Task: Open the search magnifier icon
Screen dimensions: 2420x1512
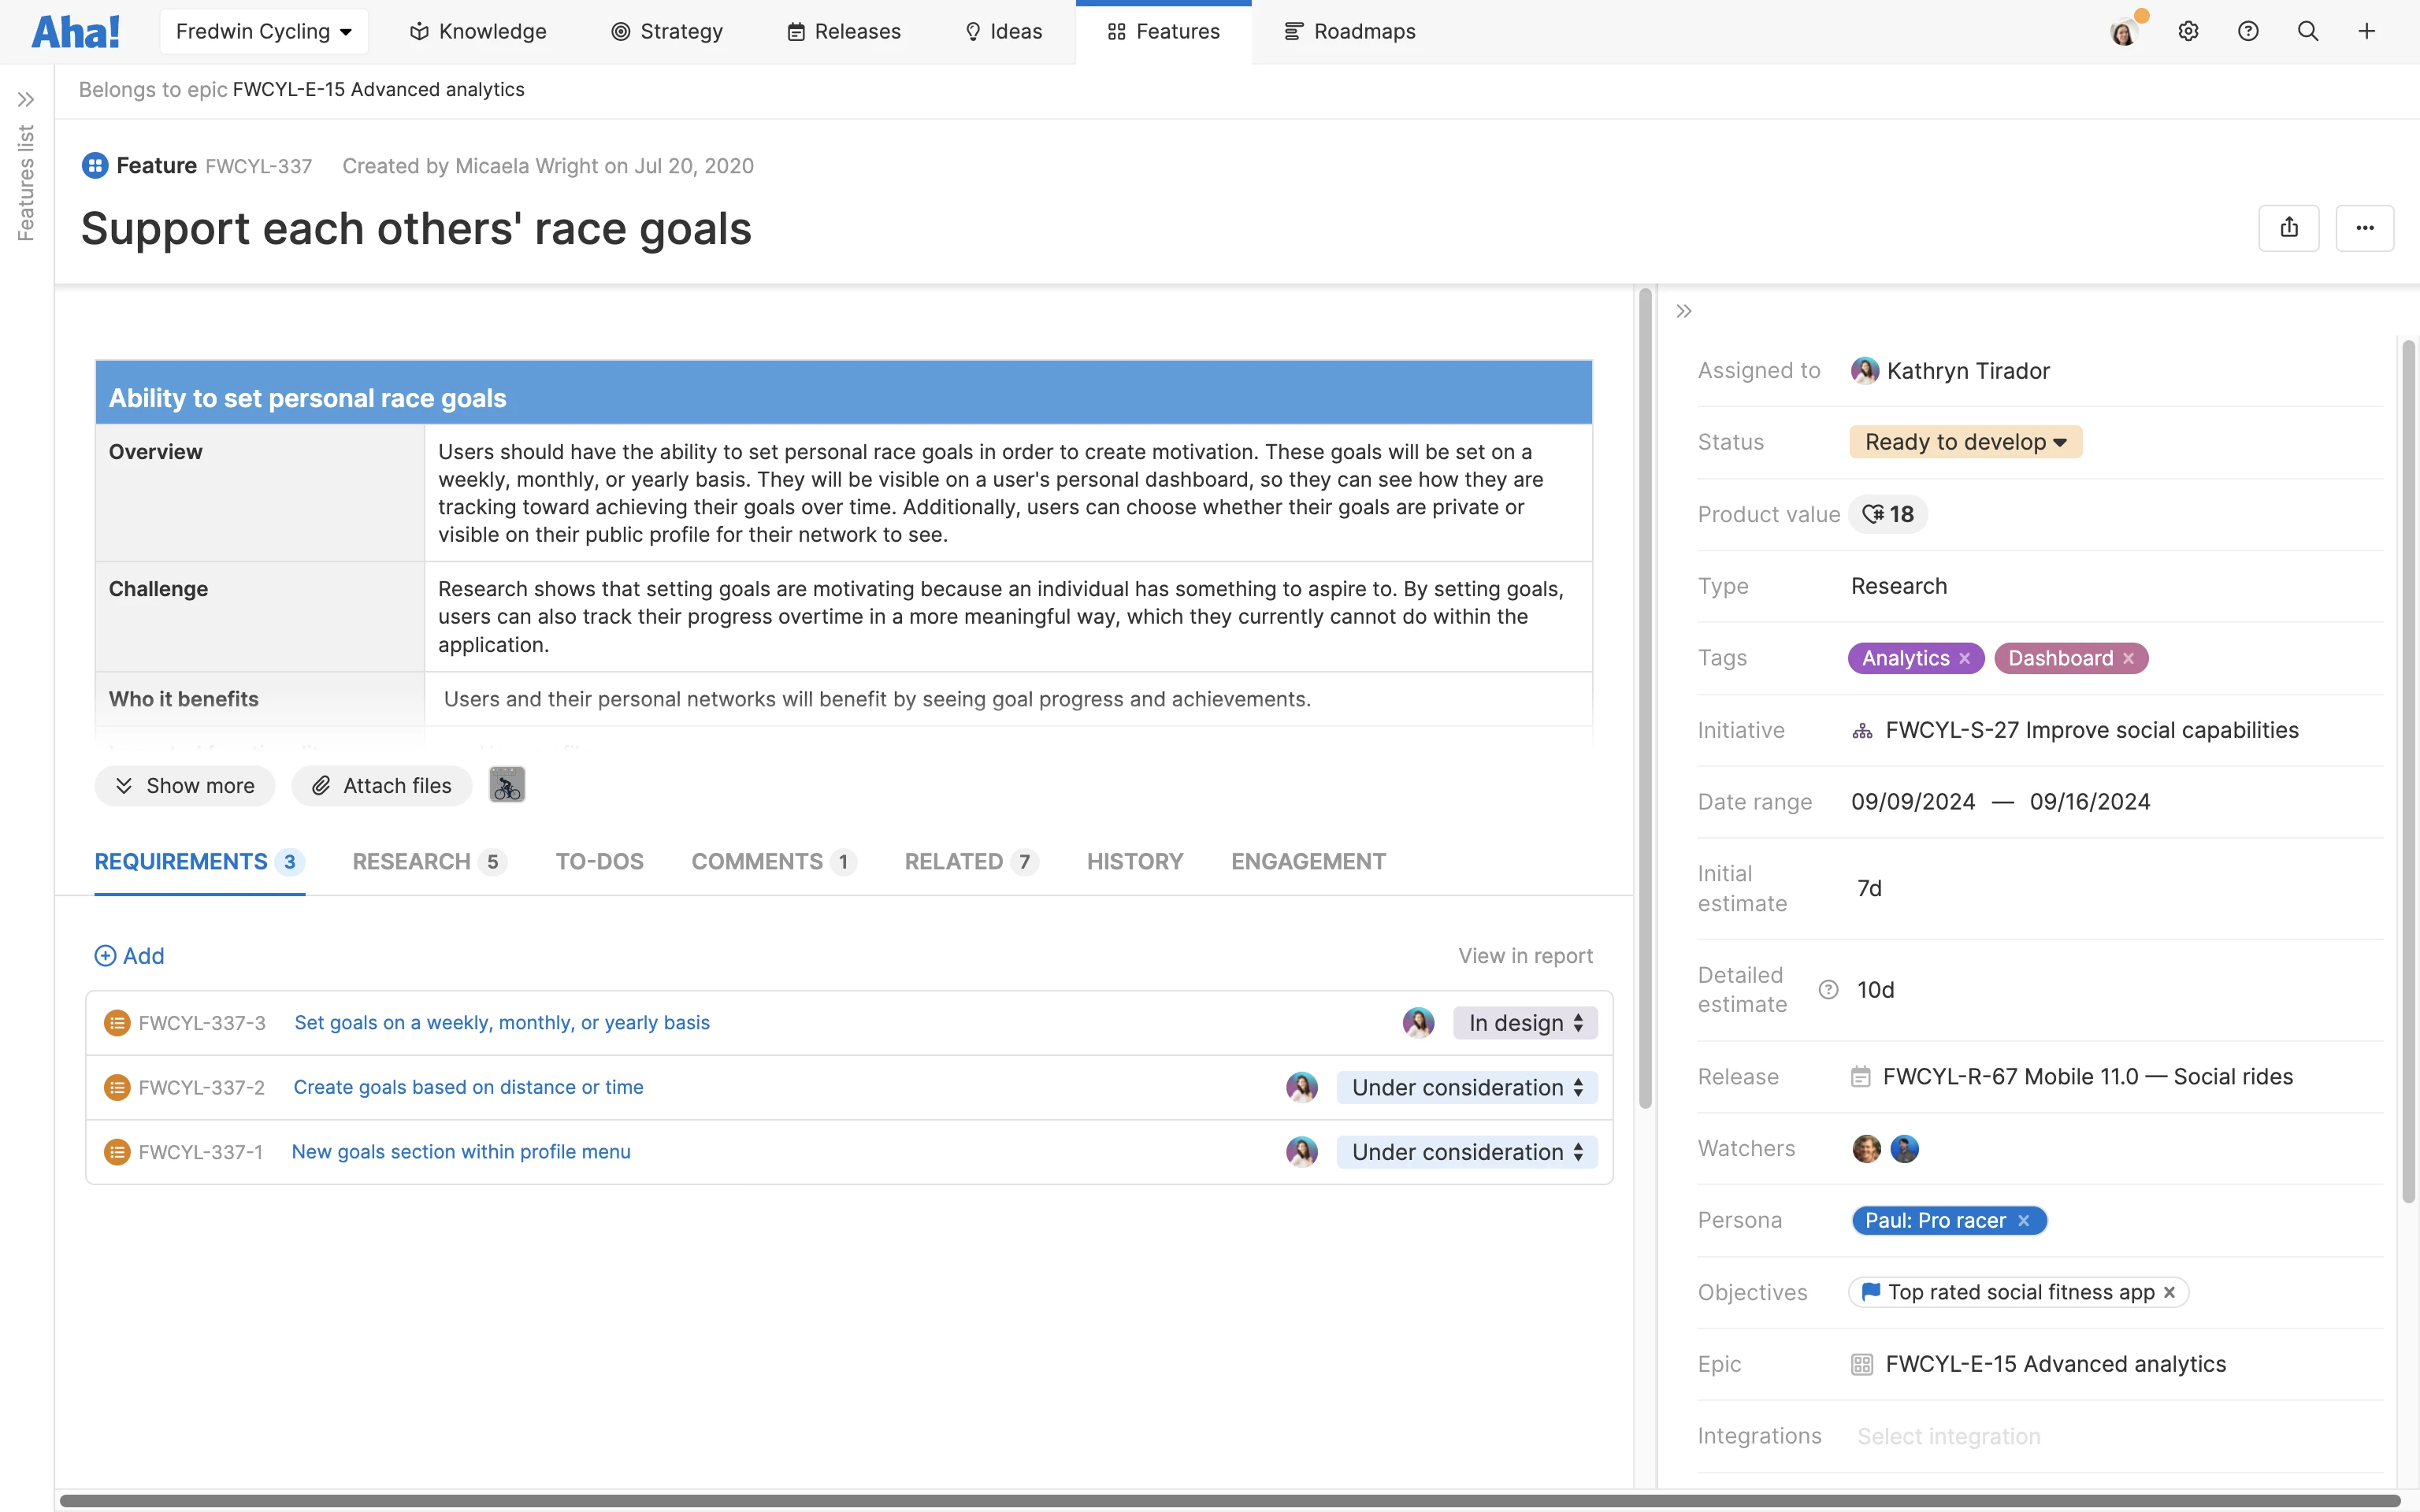Action: (2308, 31)
